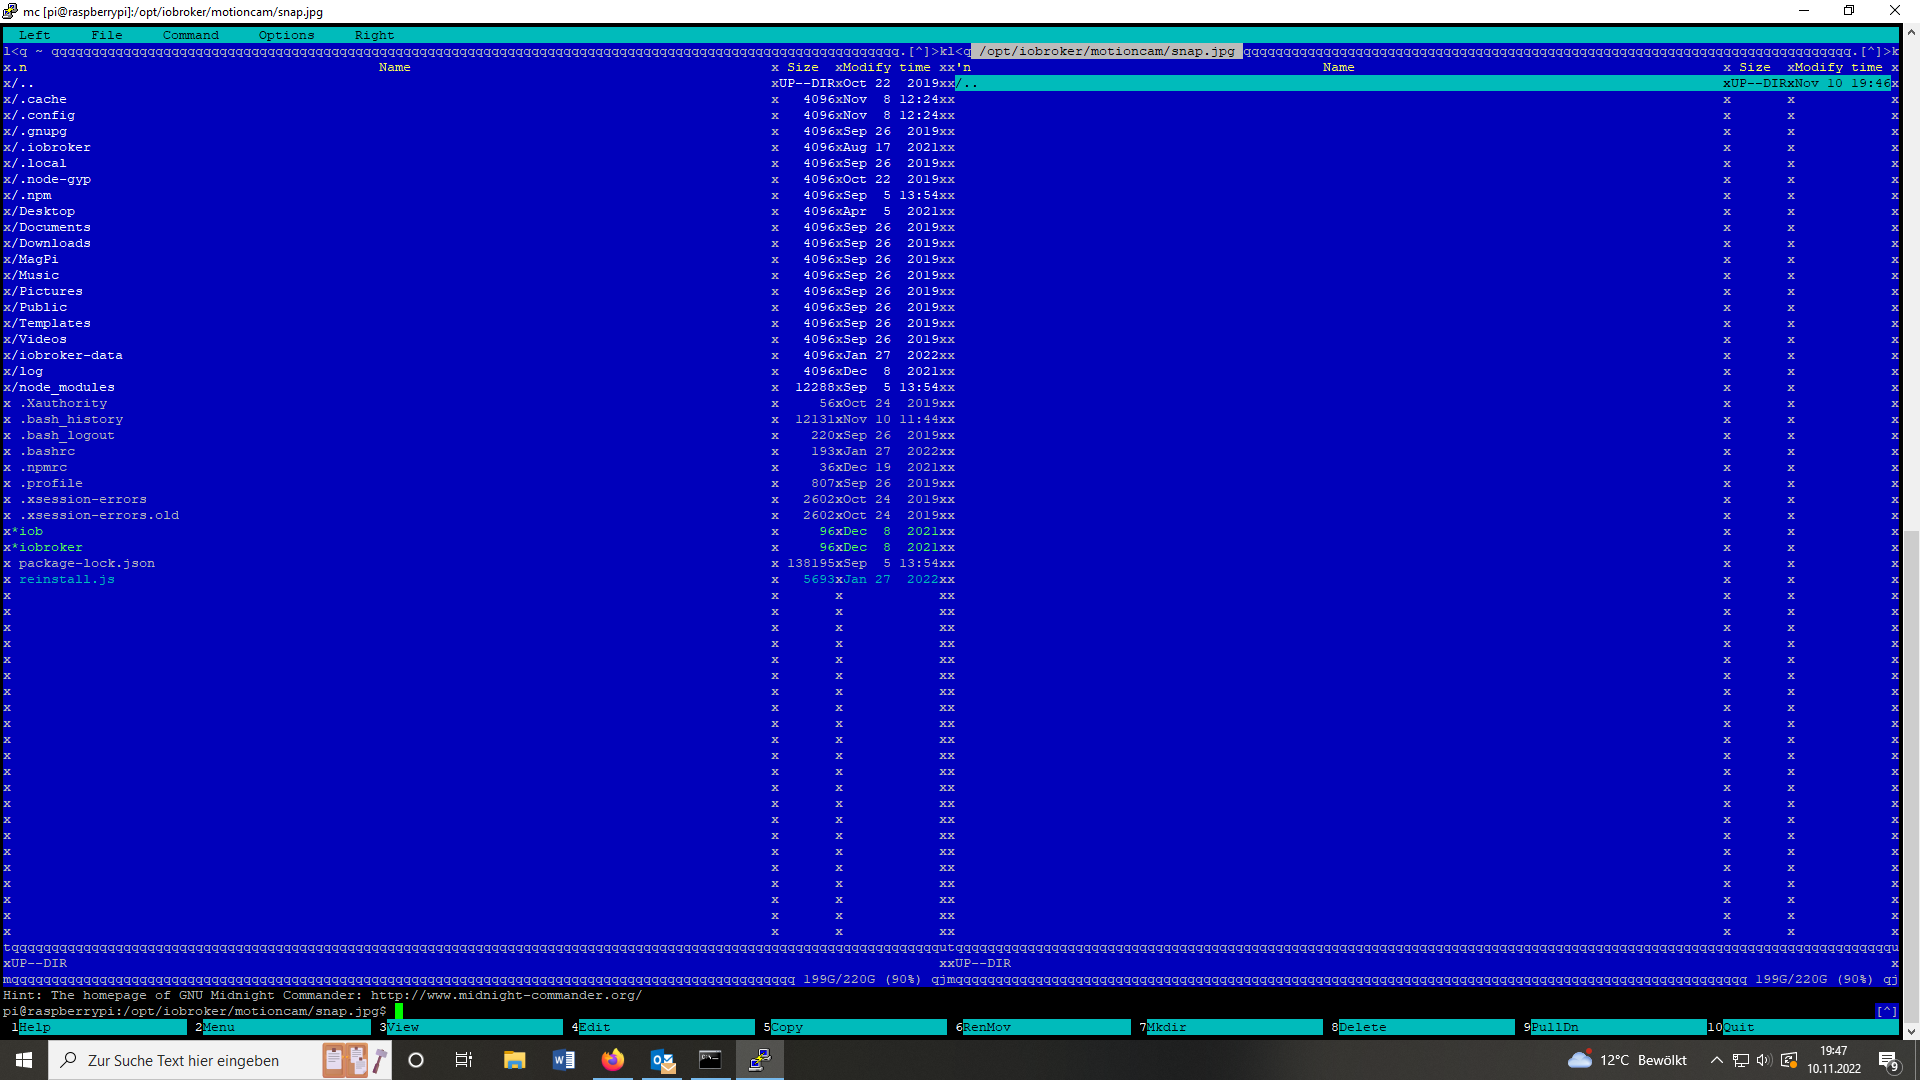Open the notification center icon
This screenshot has width=1920, height=1080.
point(1888,1060)
